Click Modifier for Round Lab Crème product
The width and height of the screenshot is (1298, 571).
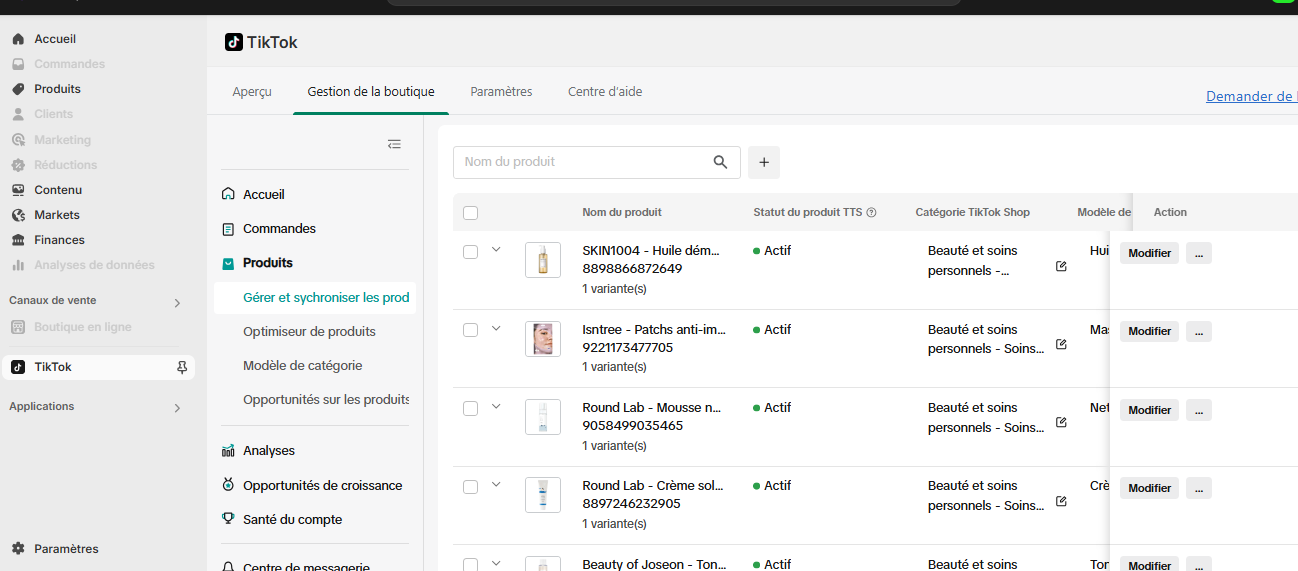pos(1149,488)
